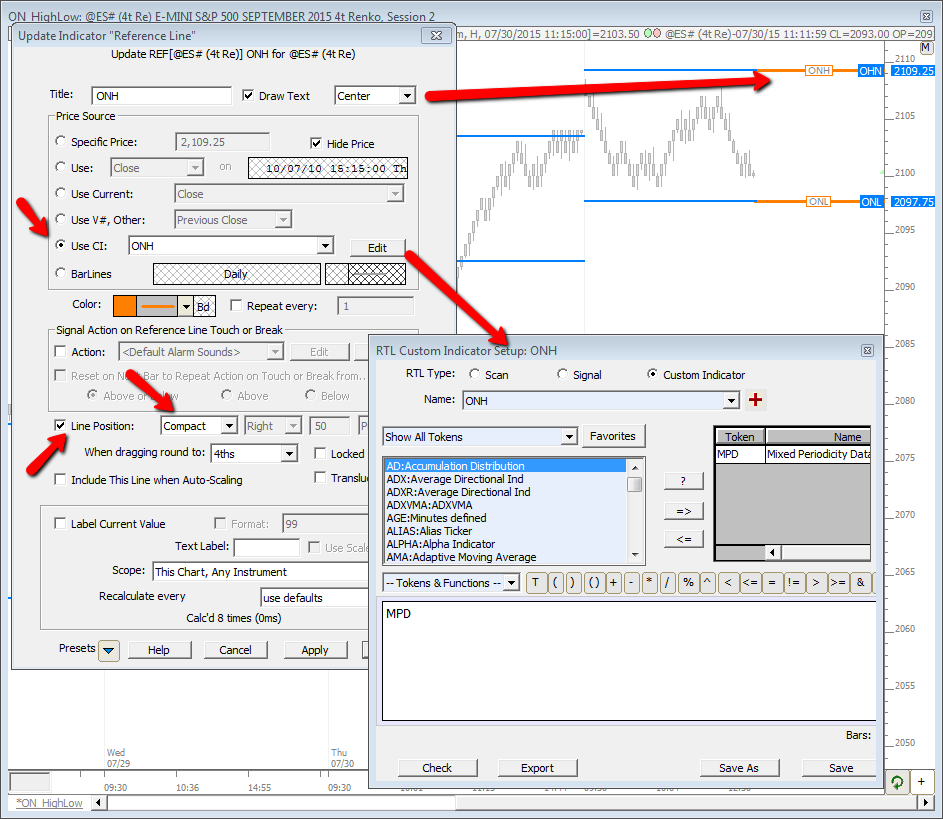Click the '?' token help button
943x819 pixels.
coord(683,481)
